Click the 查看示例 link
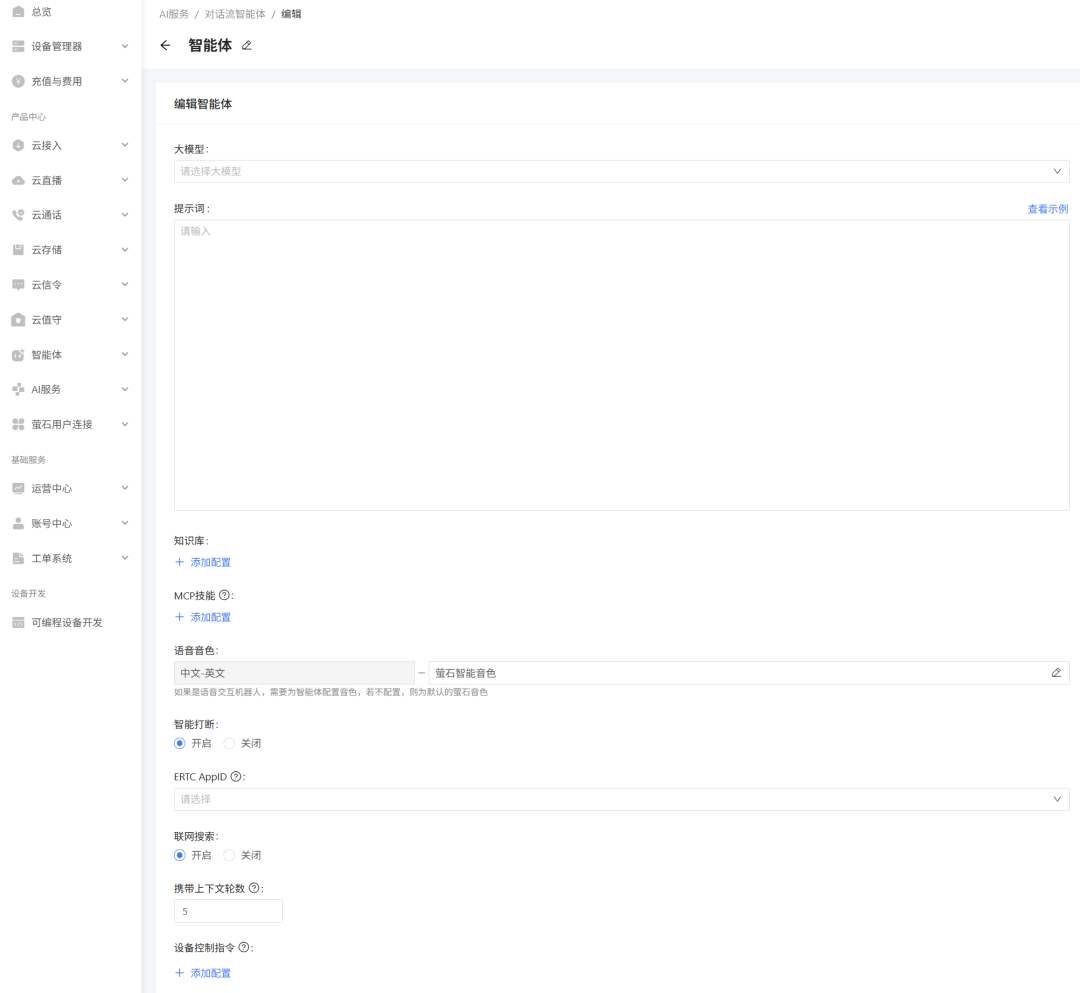The width and height of the screenshot is (1080, 993). click(1047, 209)
